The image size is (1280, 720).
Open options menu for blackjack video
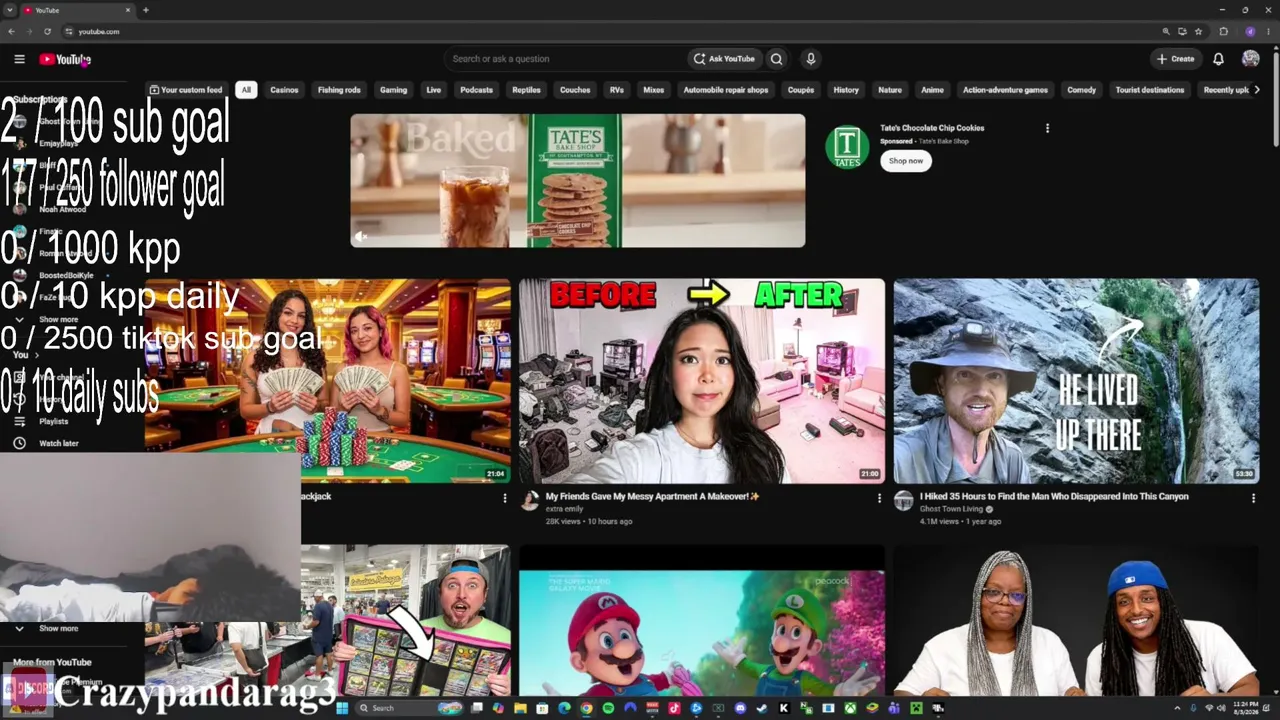504,497
